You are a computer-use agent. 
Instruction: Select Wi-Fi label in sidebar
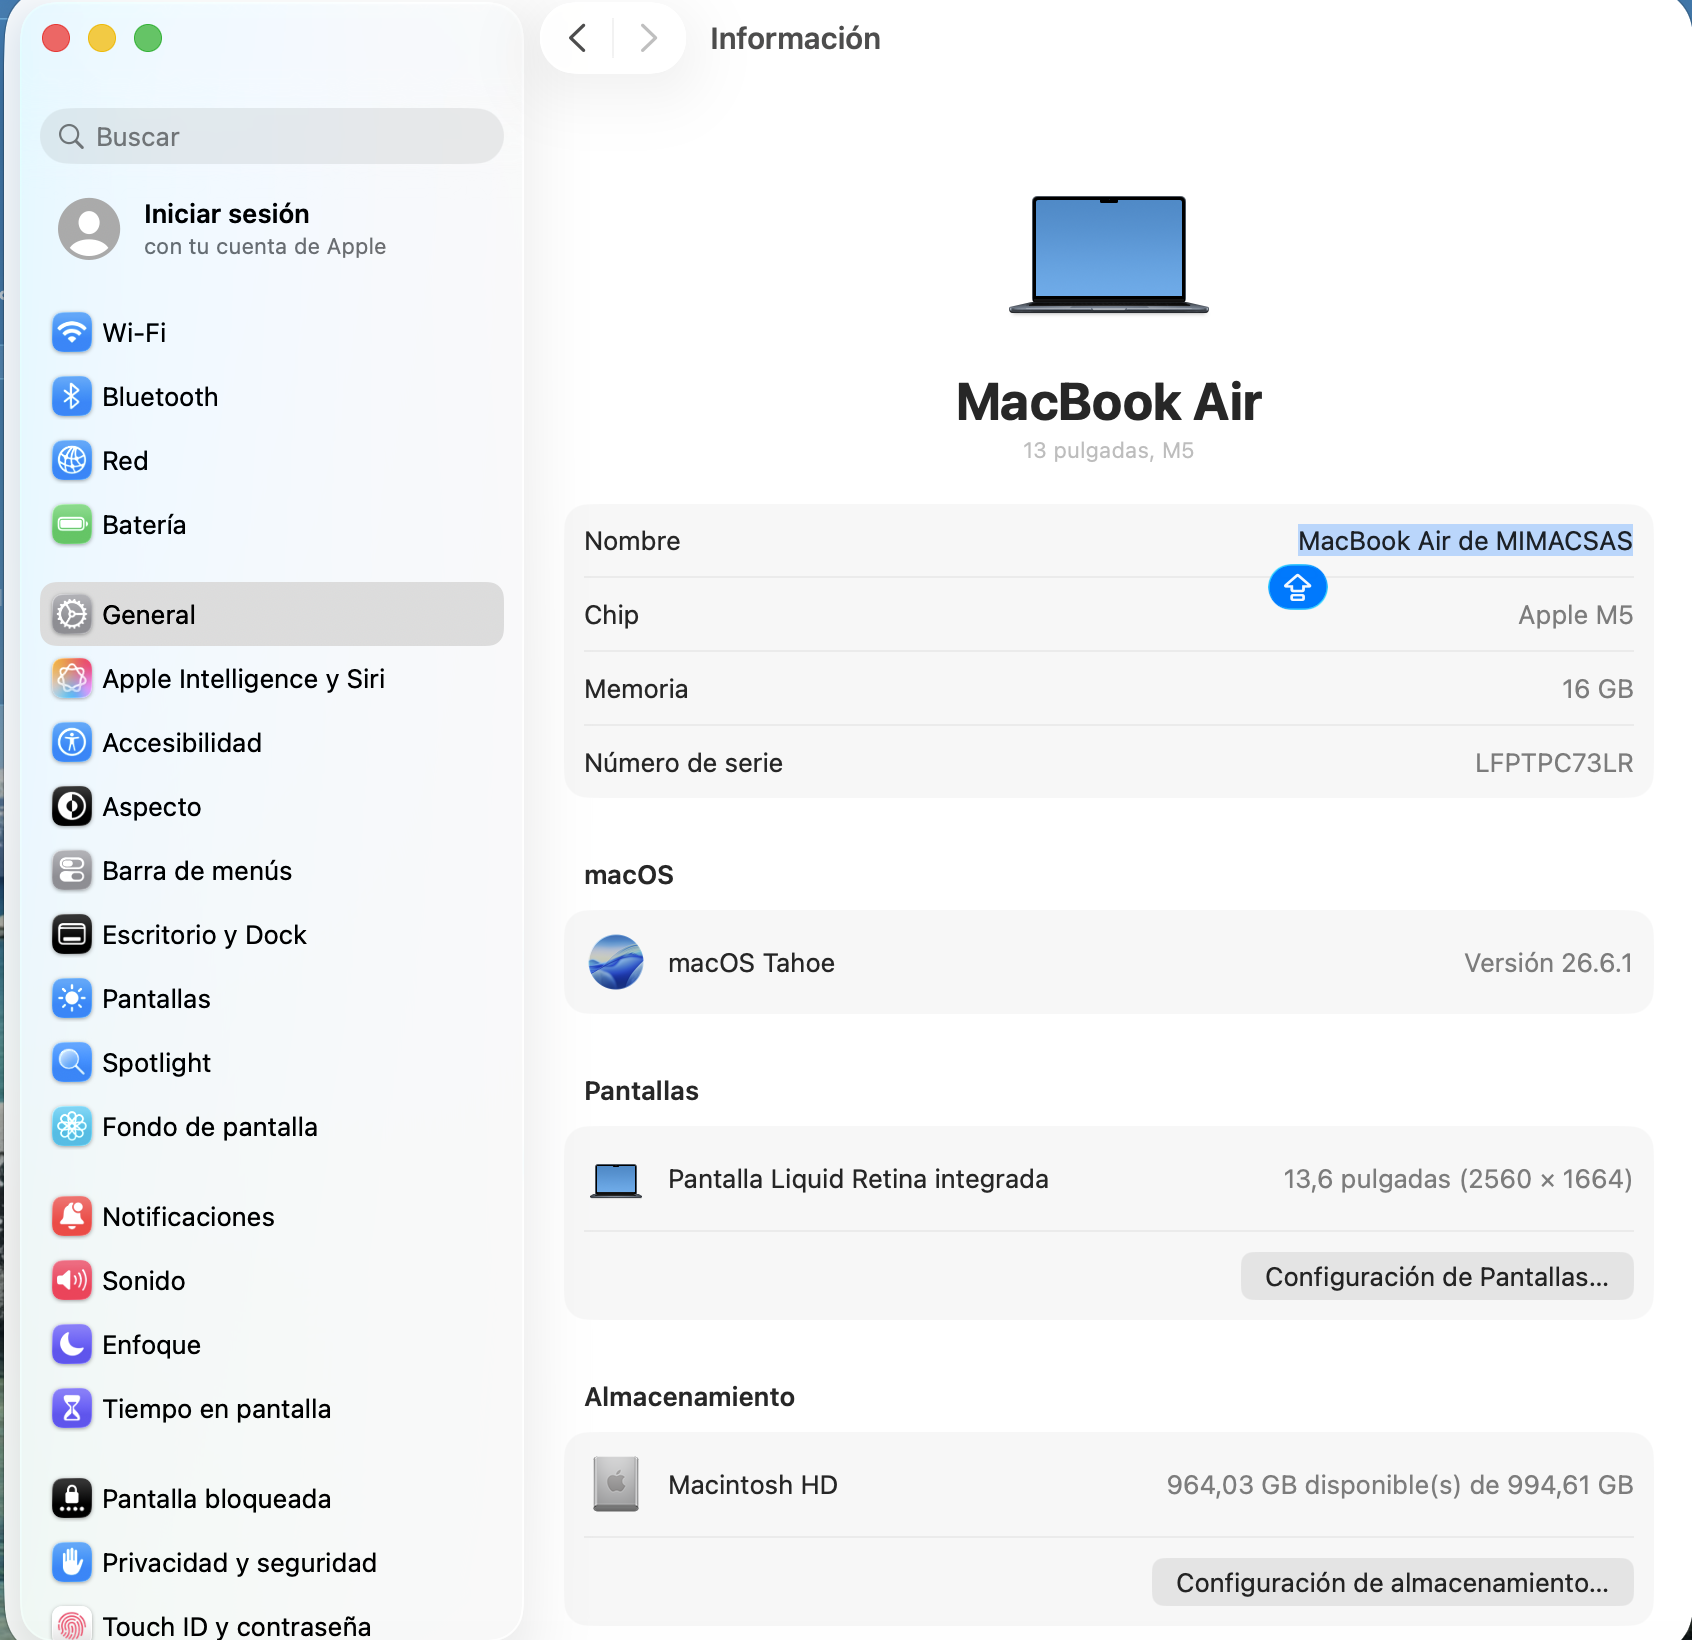click(134, 333)
